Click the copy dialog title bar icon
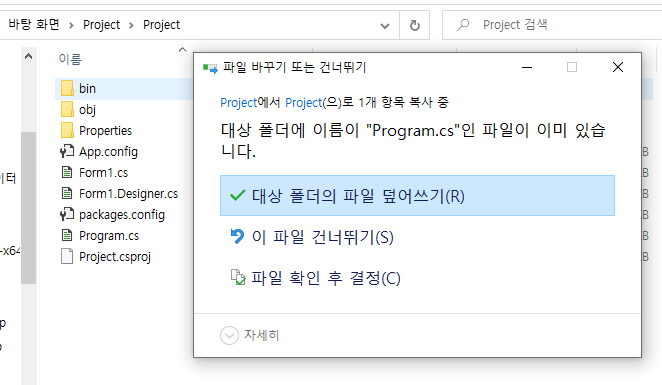The height and width of the screenshot is (385, 662). point(210,68)
